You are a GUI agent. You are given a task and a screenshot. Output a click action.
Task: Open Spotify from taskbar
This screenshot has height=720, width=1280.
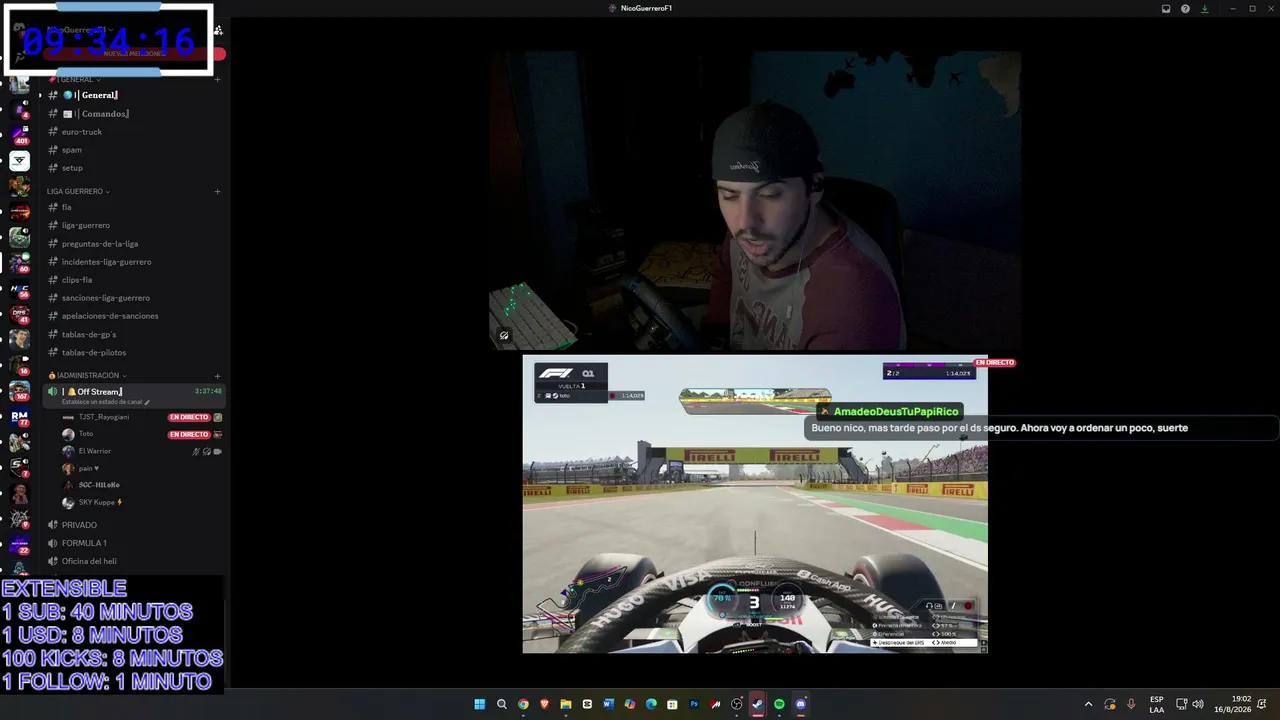[779, 704]
